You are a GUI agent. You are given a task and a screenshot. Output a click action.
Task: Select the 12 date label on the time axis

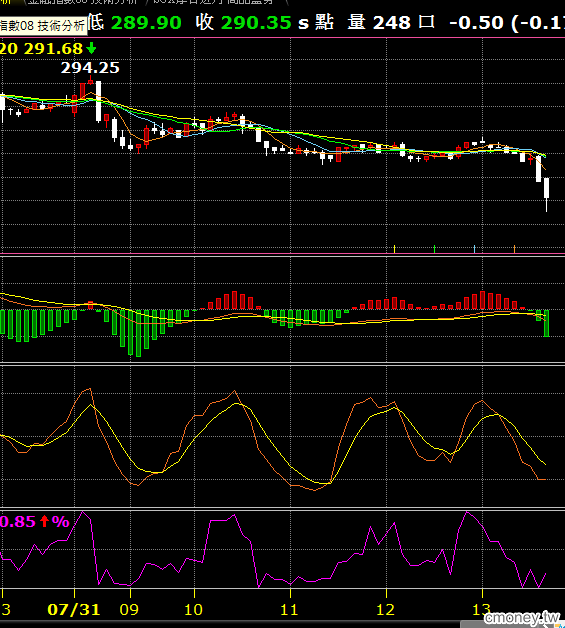tap(385, 610)
